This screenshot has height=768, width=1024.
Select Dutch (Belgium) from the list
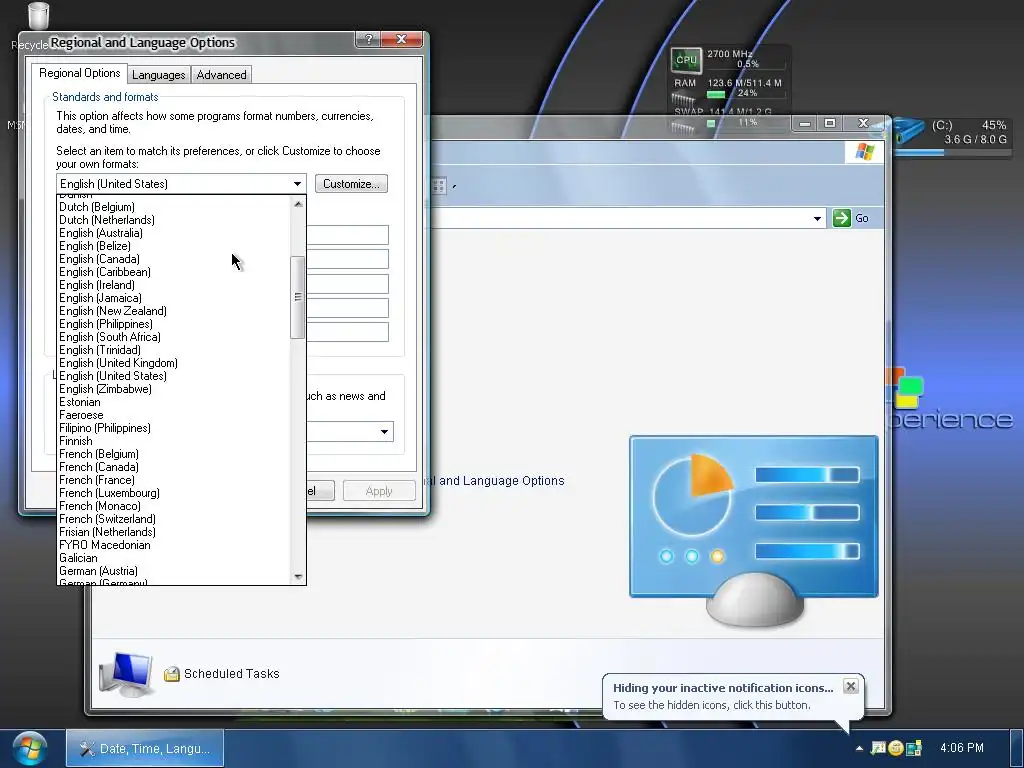[174, 207]
